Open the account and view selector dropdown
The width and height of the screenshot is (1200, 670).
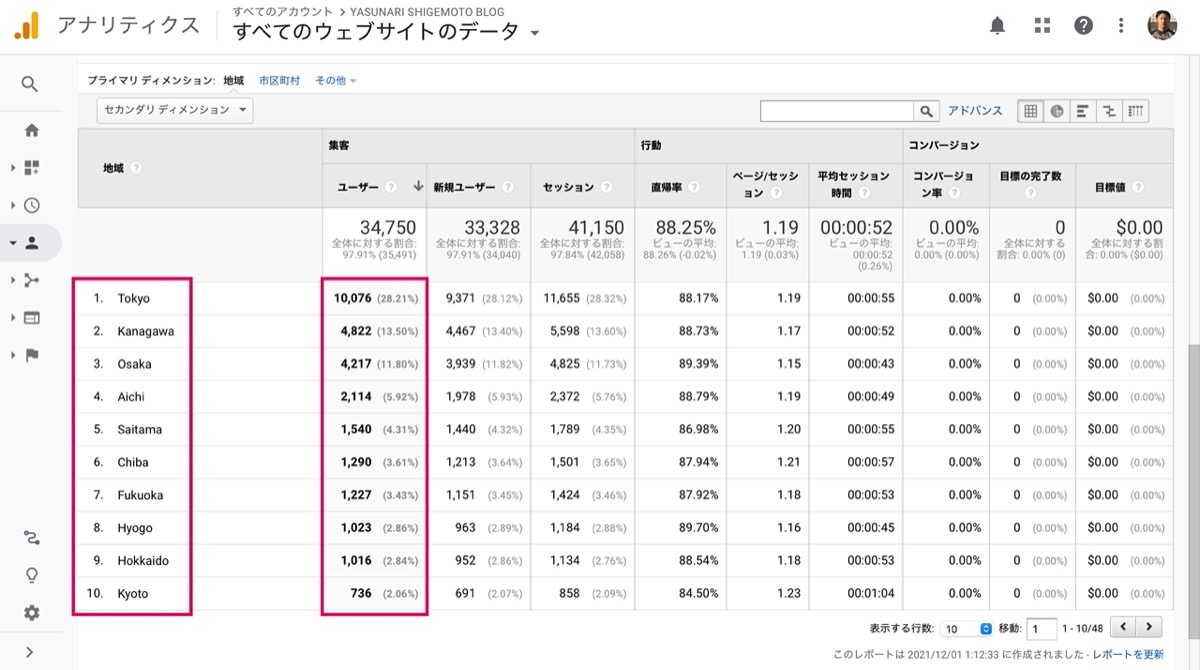(x=386, y=31)
